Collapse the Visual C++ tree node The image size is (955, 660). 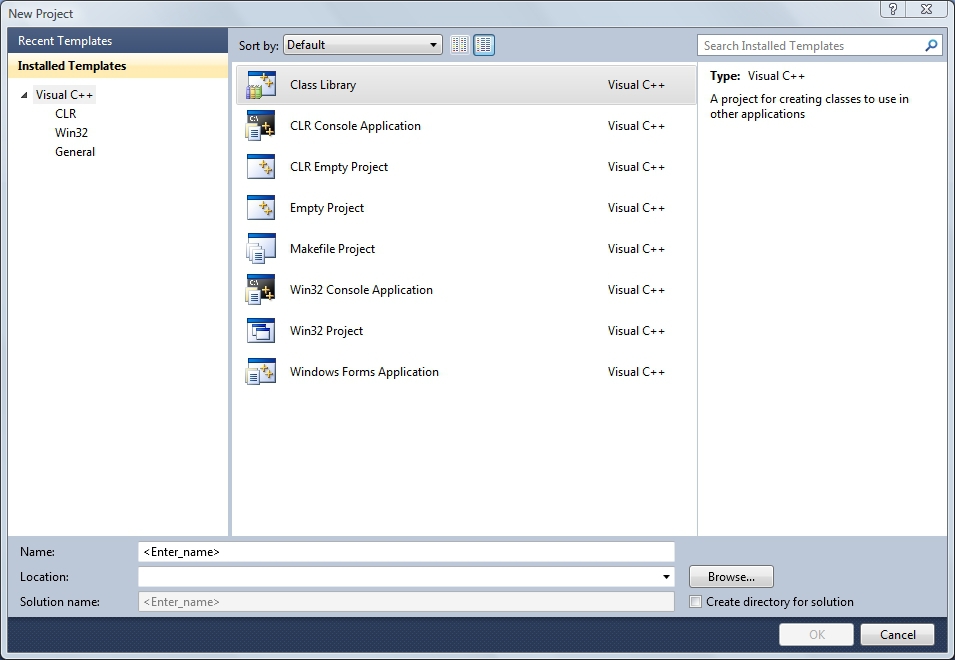pyautogui.click(x=24, y=95)
